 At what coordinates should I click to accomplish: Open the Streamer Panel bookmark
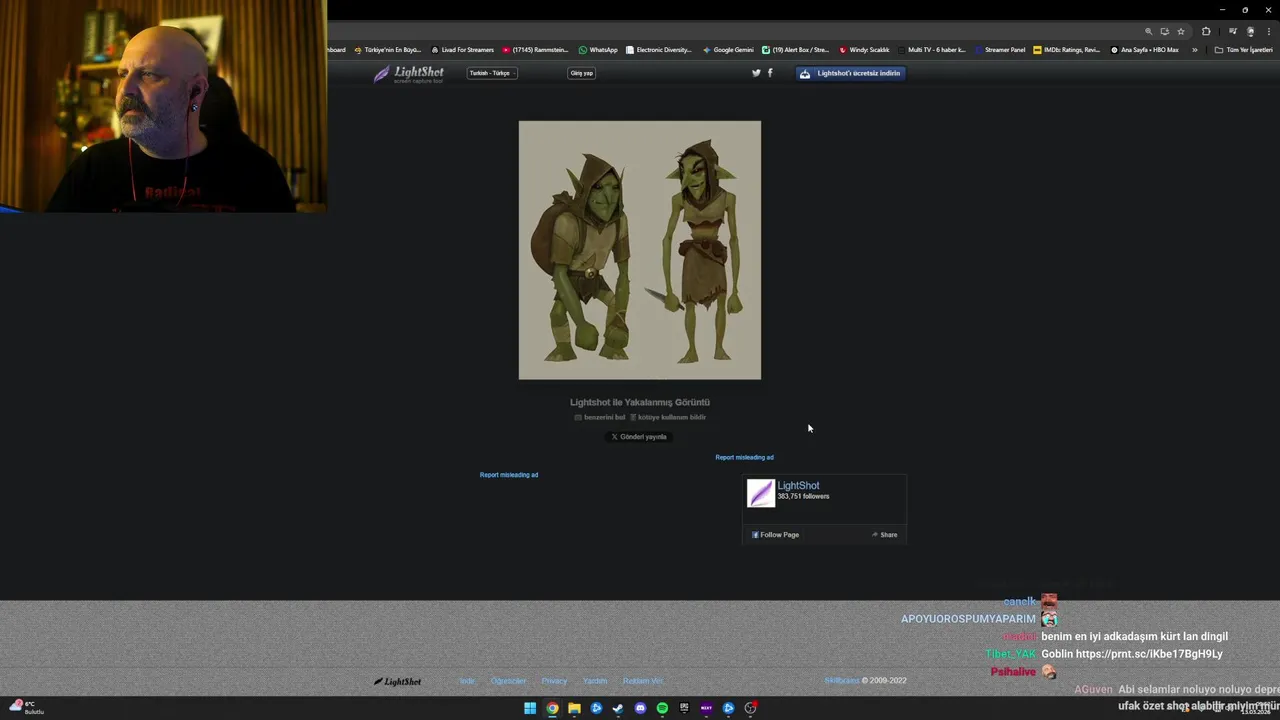(x=1000, y=50)
